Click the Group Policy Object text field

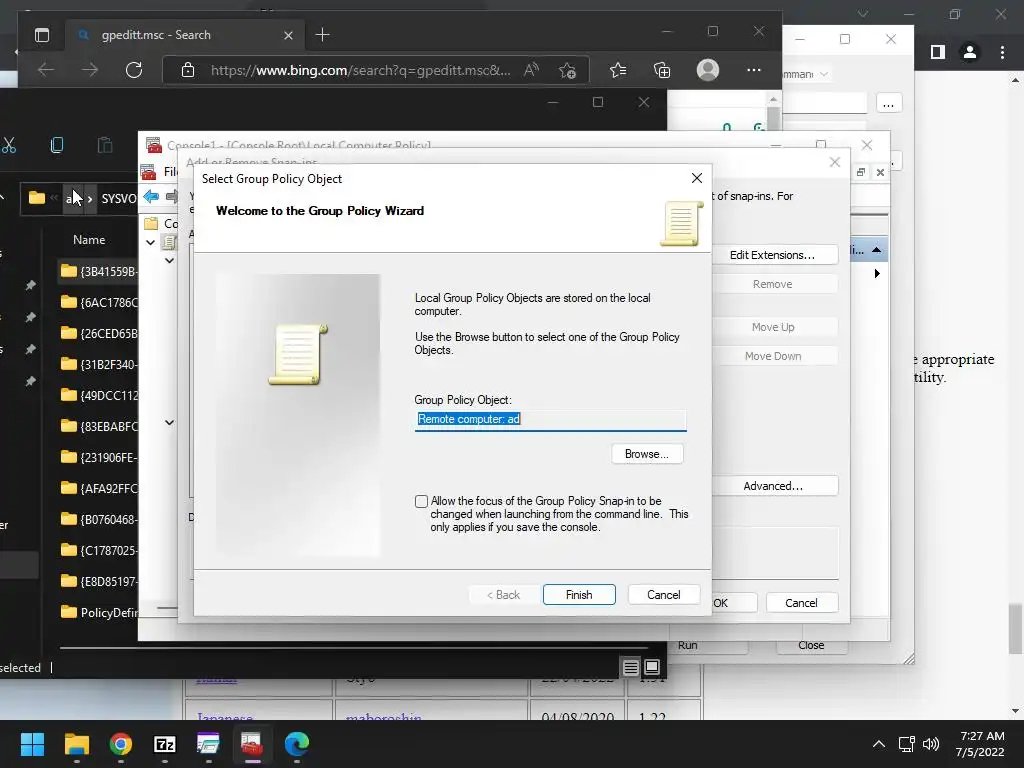[551, 419]
